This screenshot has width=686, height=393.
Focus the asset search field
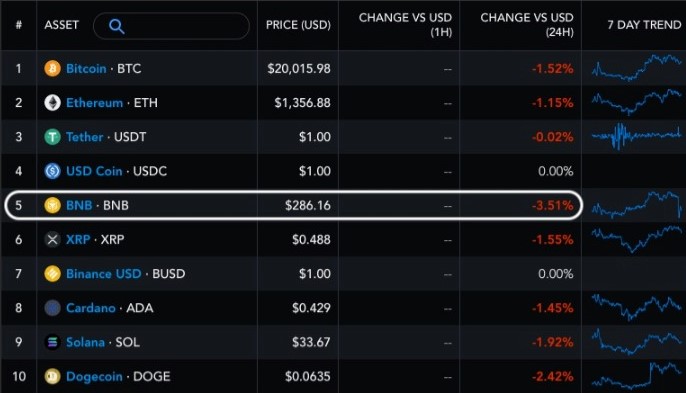click(x=172, y=26)
